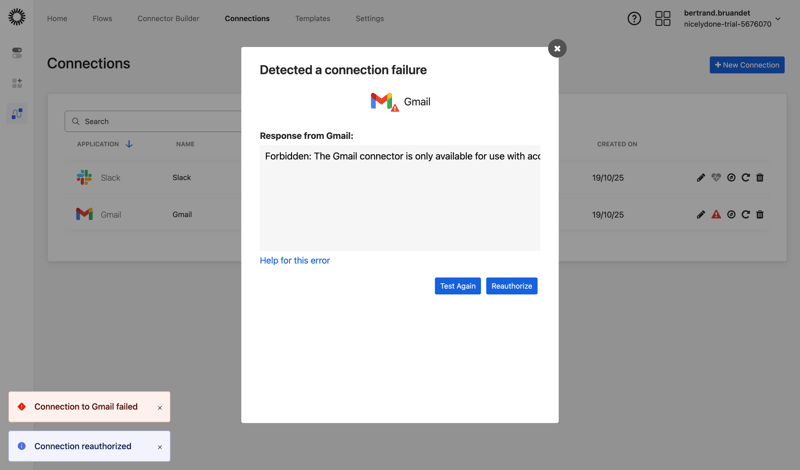This screenshot has width=800, height=470.
Task: Select the Connections tab
Action: [x=247, y=18]
